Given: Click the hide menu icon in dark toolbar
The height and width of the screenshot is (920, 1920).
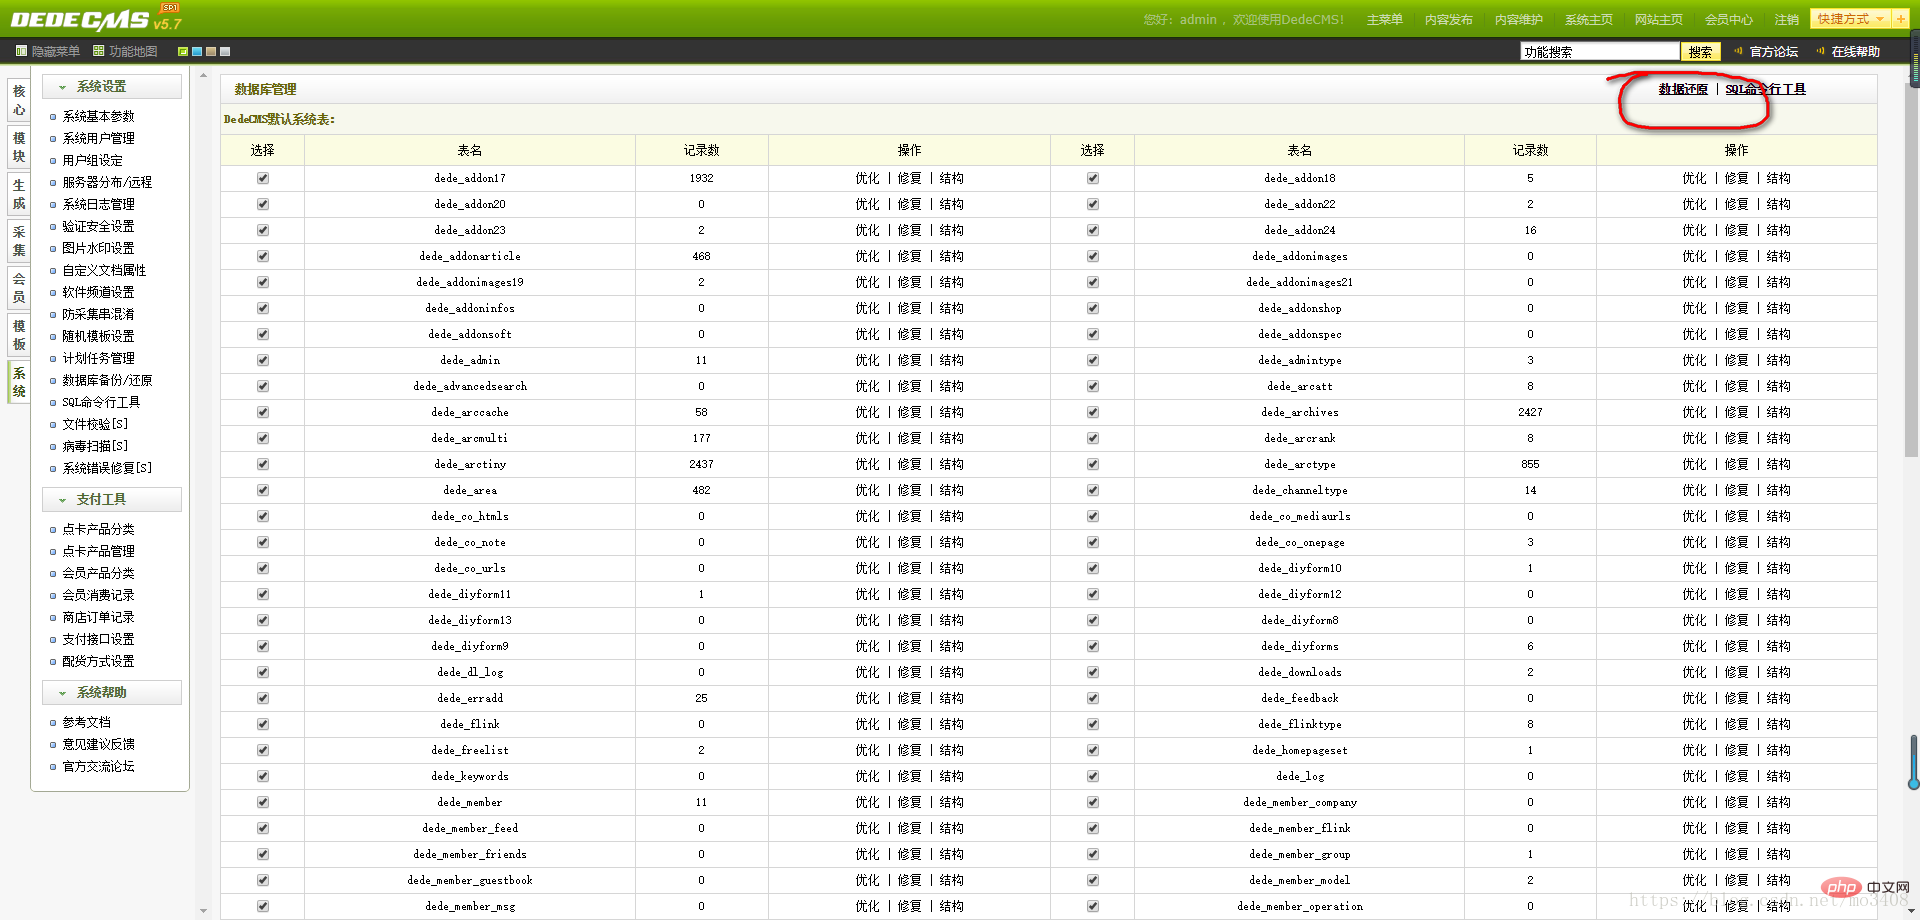Looking at the screenshot, I should tap(21, 51).
